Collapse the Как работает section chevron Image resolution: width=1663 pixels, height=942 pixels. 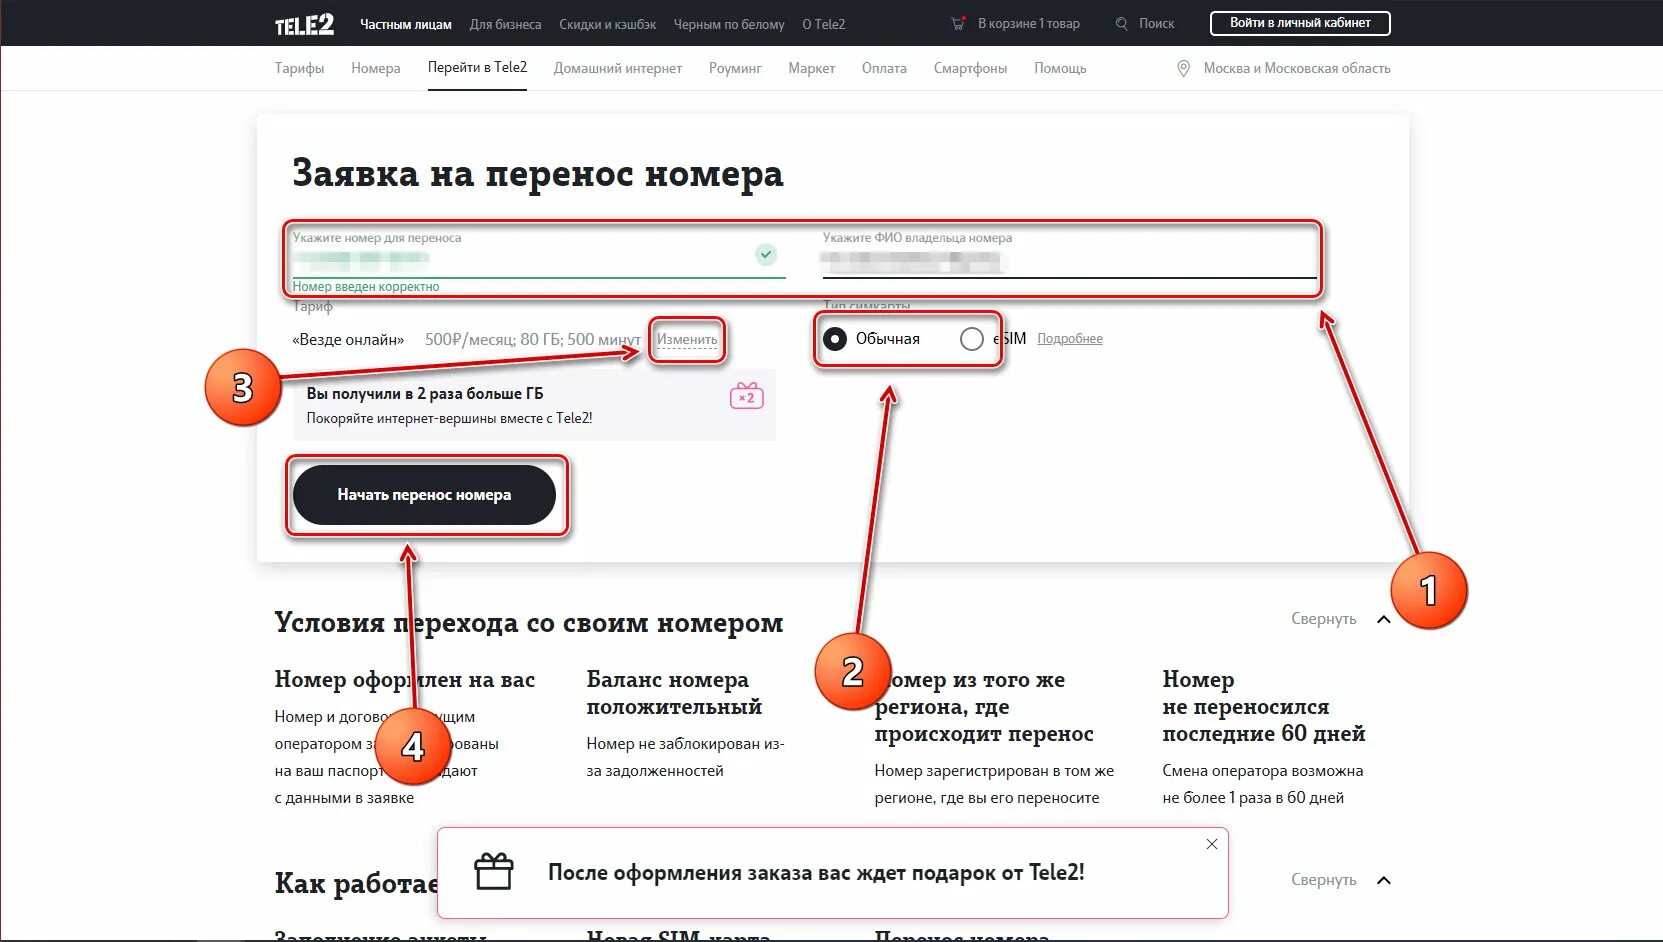click(x=1384, y=880)
